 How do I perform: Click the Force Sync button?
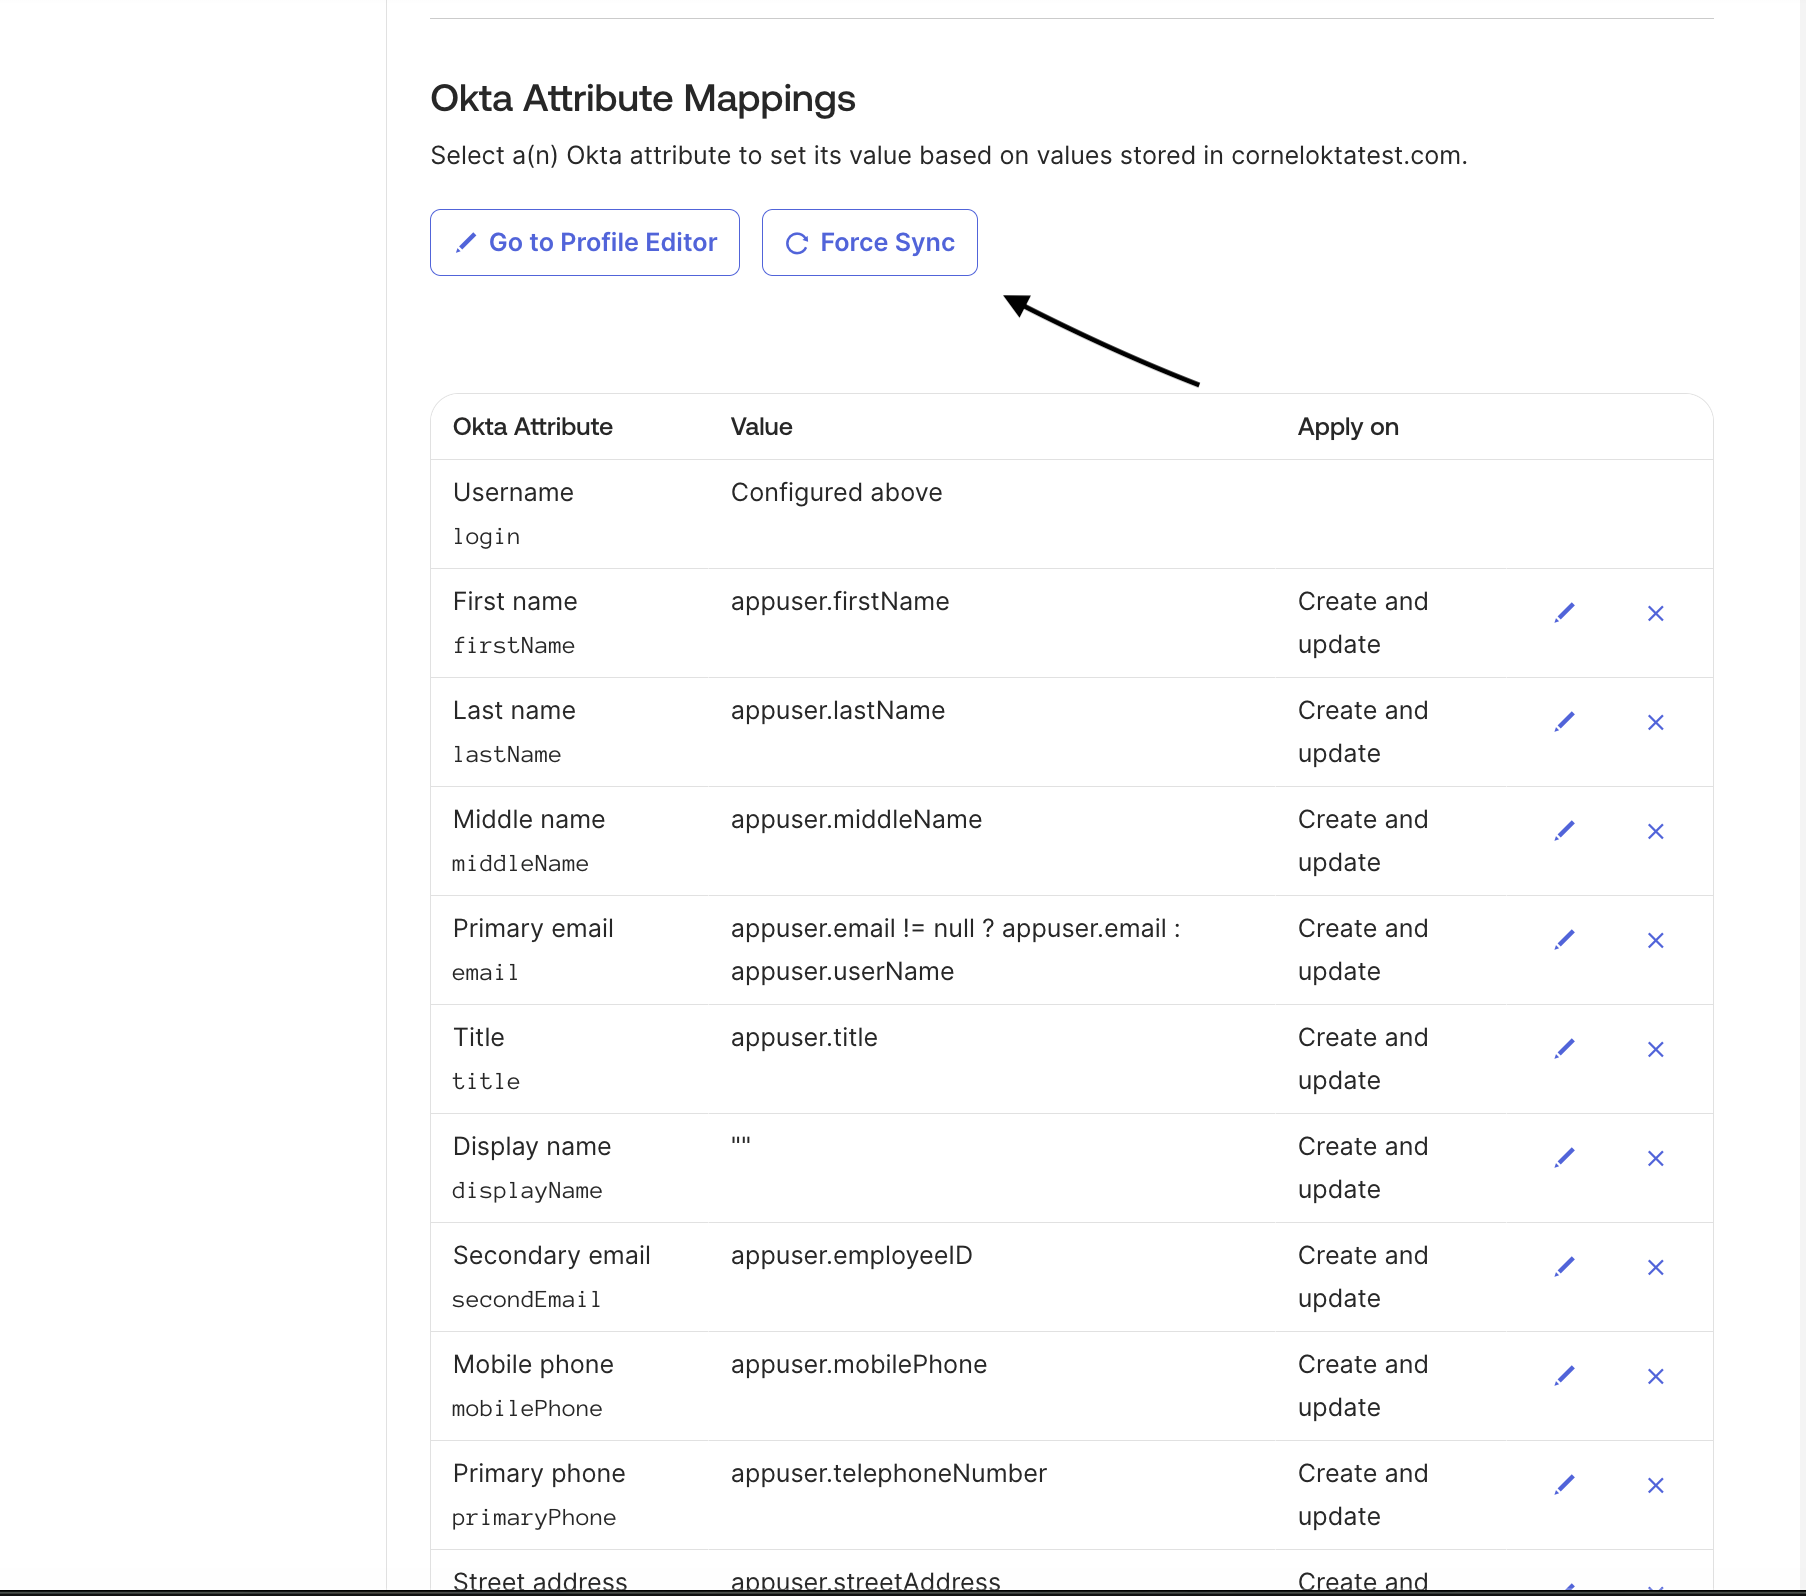tap(870, 242)
